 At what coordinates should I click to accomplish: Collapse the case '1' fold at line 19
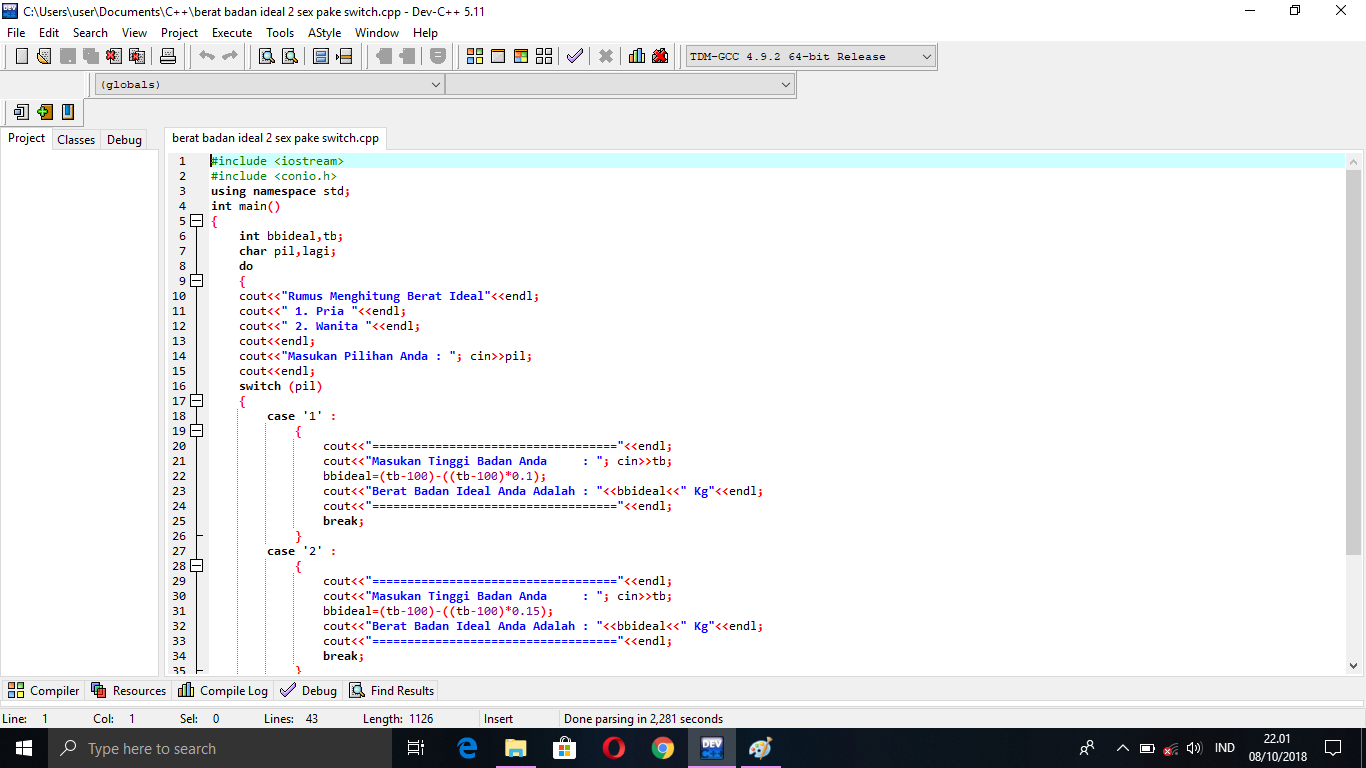pos(196,431)
